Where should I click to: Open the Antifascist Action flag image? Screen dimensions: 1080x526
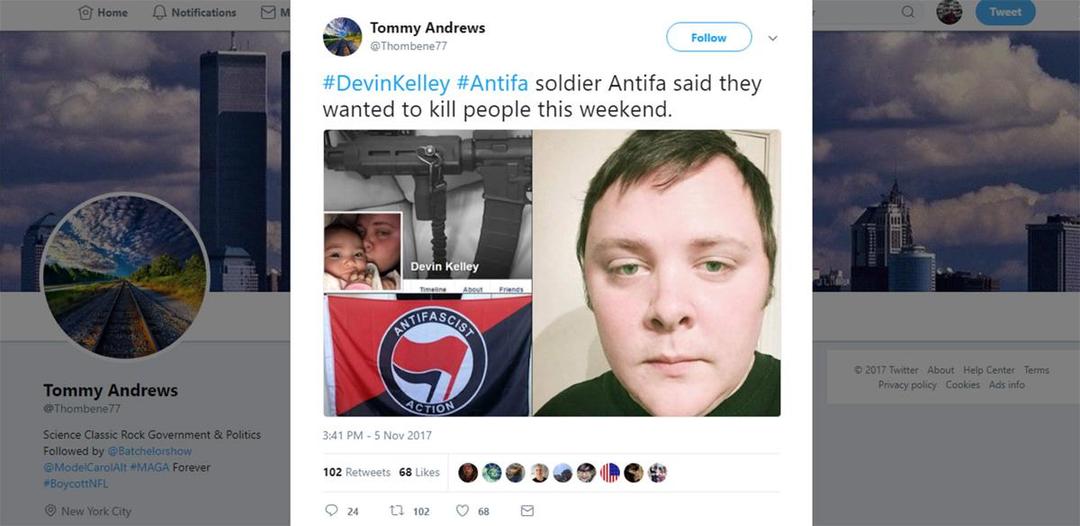(428, 356)
